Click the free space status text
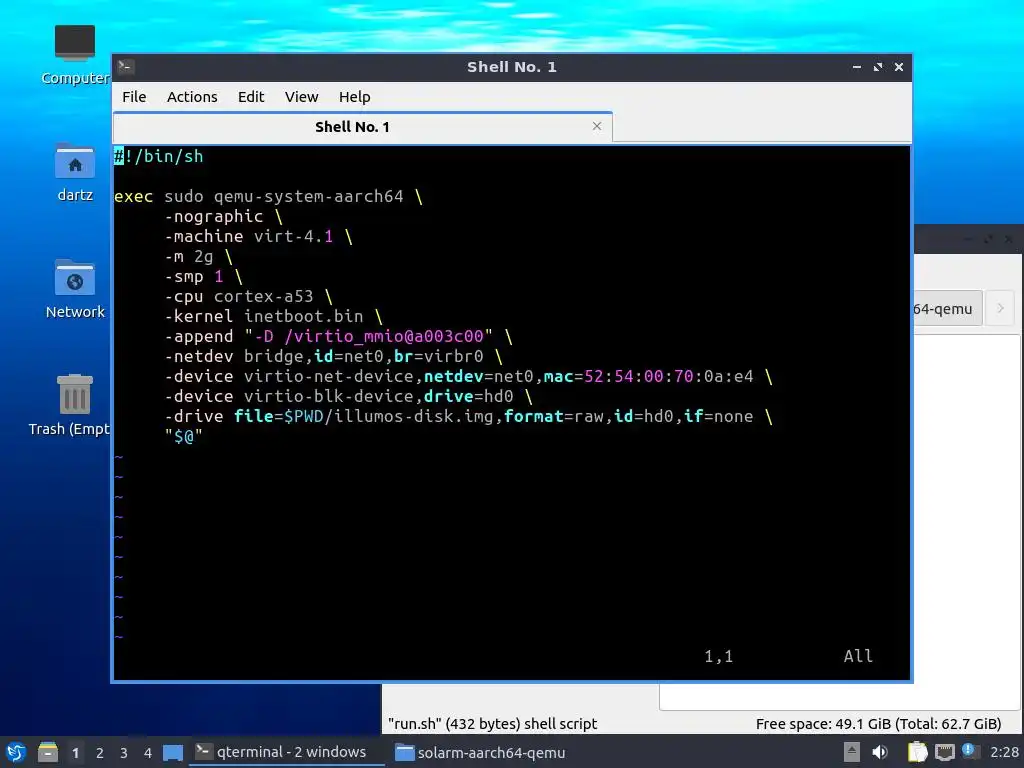The width and height of the screenshot is (1024, 768). [x=878, y=724]
